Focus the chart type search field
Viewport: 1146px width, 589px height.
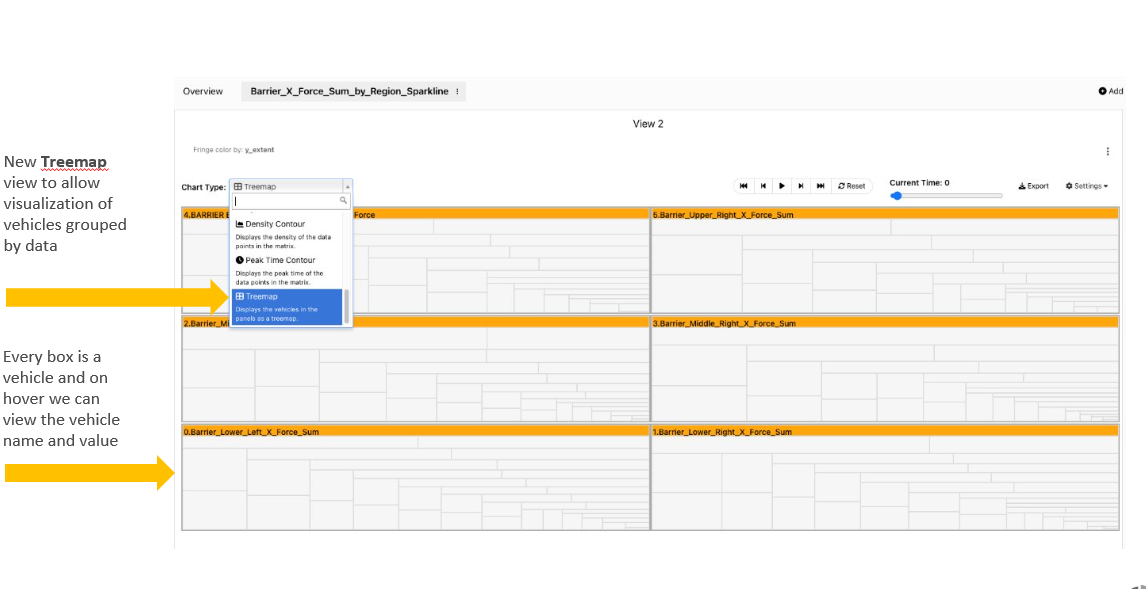tap(291, 200)
